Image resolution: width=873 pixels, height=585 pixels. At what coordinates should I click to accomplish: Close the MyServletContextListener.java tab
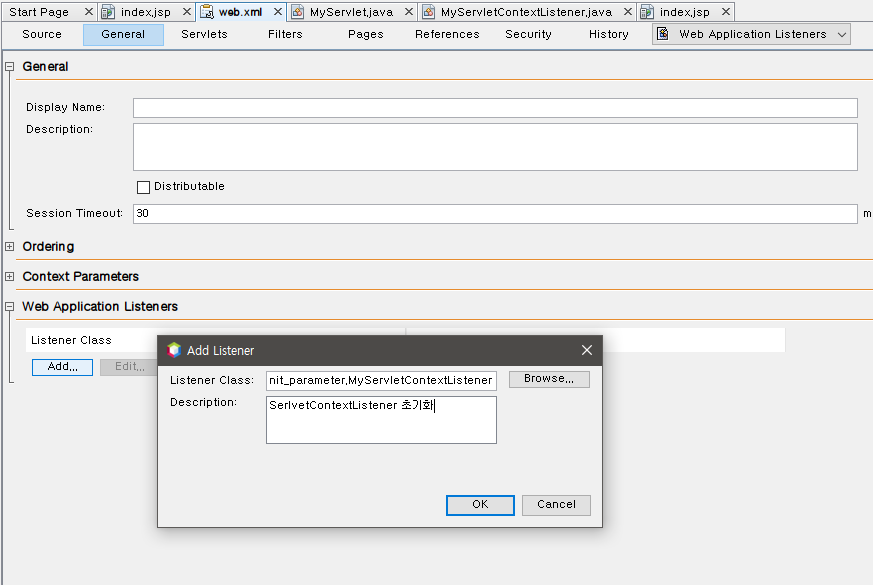pyautogui.click(x=627, y=12)
